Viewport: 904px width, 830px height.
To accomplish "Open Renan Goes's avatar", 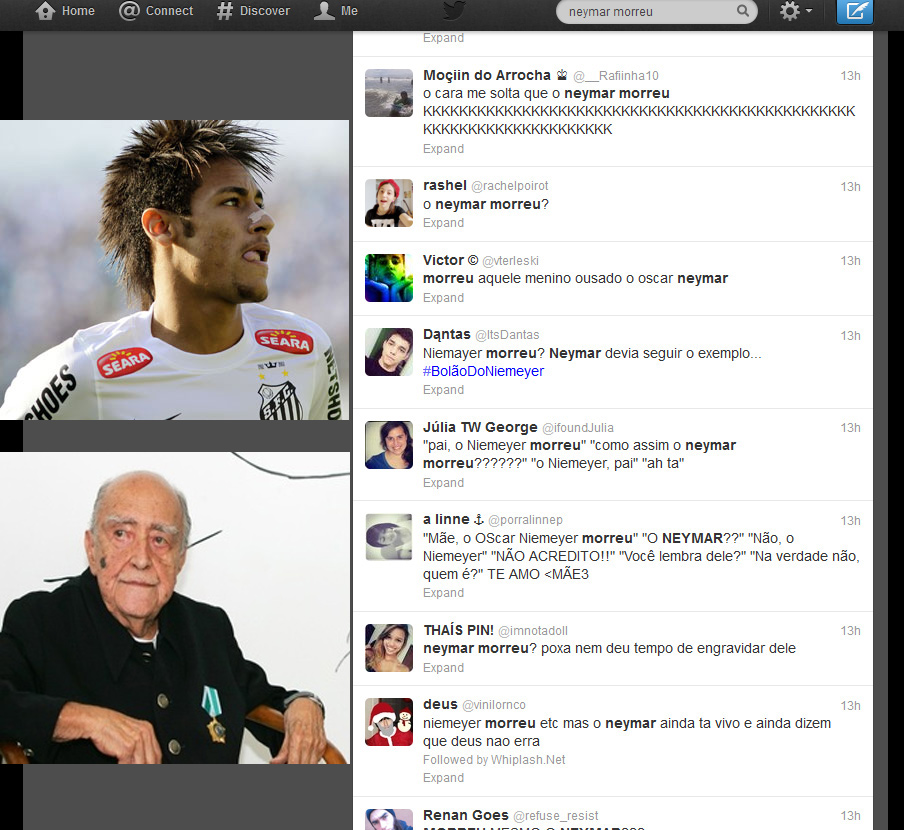I will pyautogui.click(x=389, y=820).
